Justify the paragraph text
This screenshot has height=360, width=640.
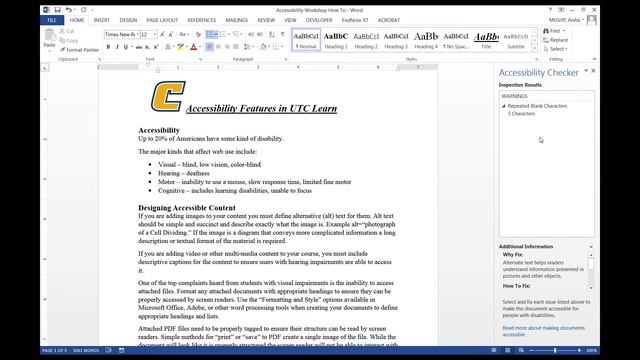(x=236, y=47)
